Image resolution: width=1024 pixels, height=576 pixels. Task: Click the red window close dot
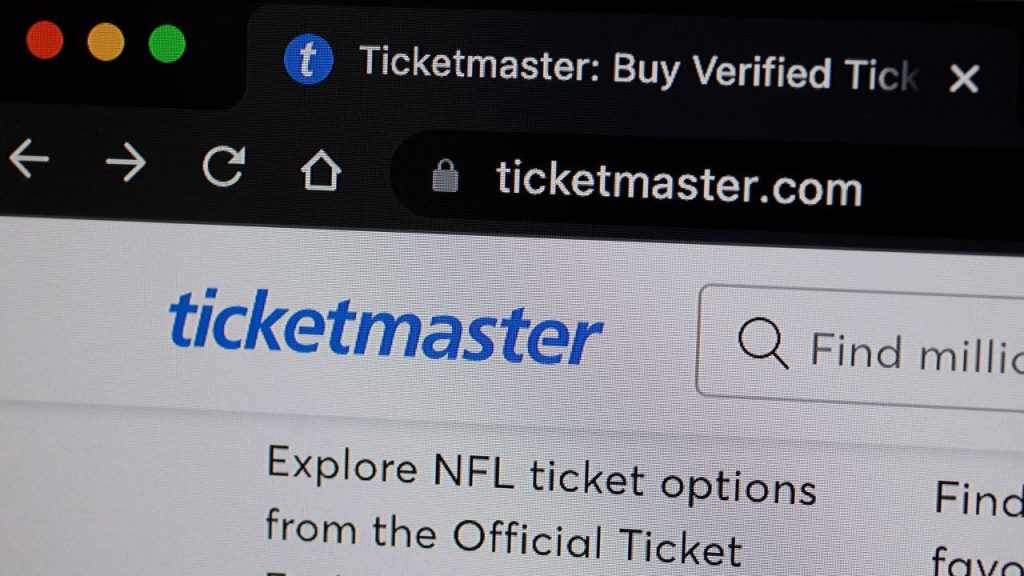[45, 40]
